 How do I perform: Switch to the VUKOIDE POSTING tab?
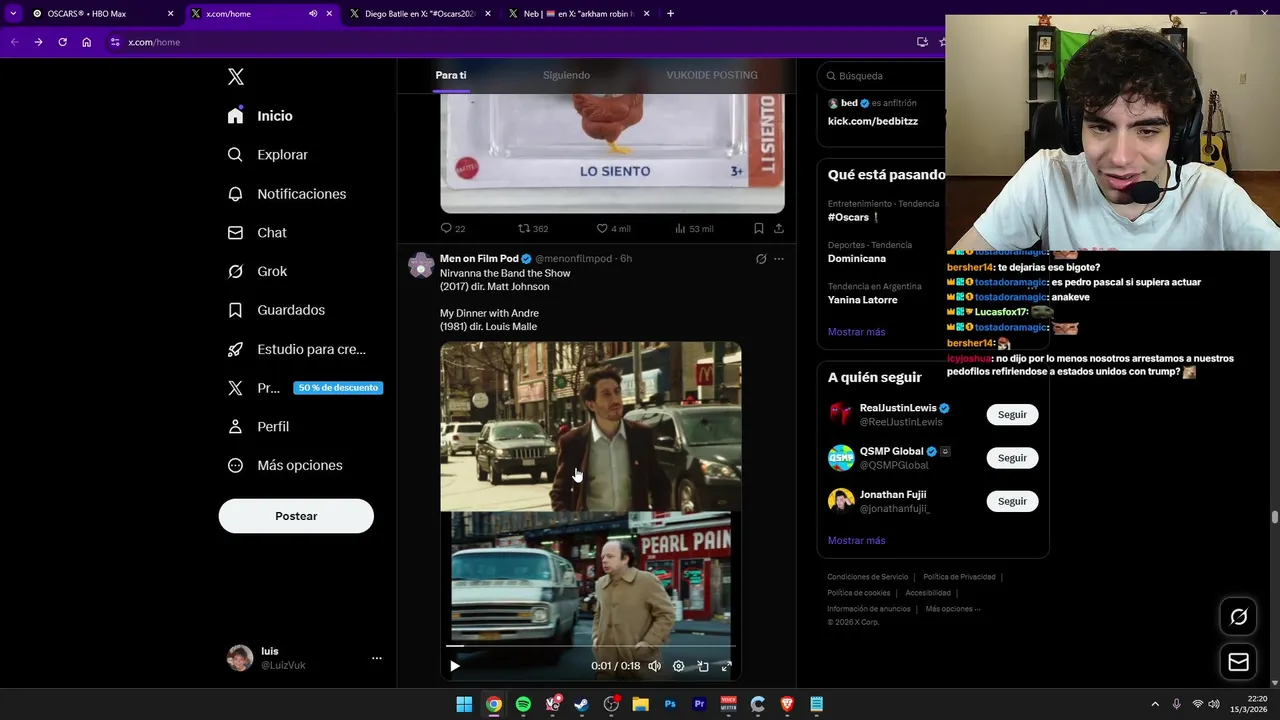click(x=712, y=75)
